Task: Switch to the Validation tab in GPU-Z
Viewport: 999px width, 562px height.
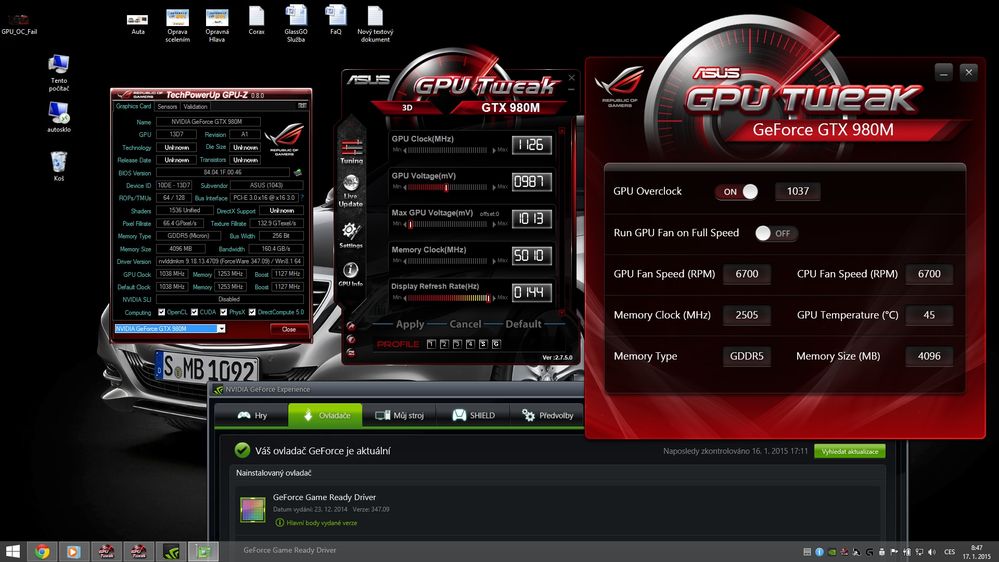Action: (x=195, y=106)
